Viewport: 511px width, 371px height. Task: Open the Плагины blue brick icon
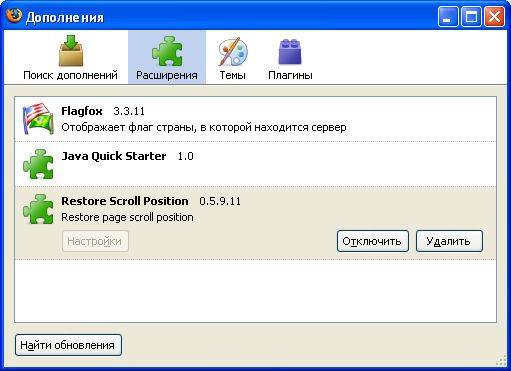pyautogui.click(x=290, y=51)
